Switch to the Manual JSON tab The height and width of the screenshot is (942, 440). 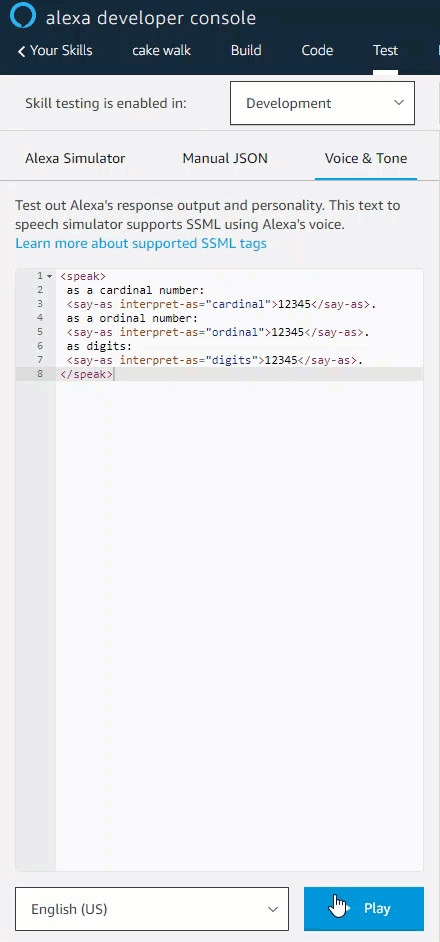tap(225, 159)
